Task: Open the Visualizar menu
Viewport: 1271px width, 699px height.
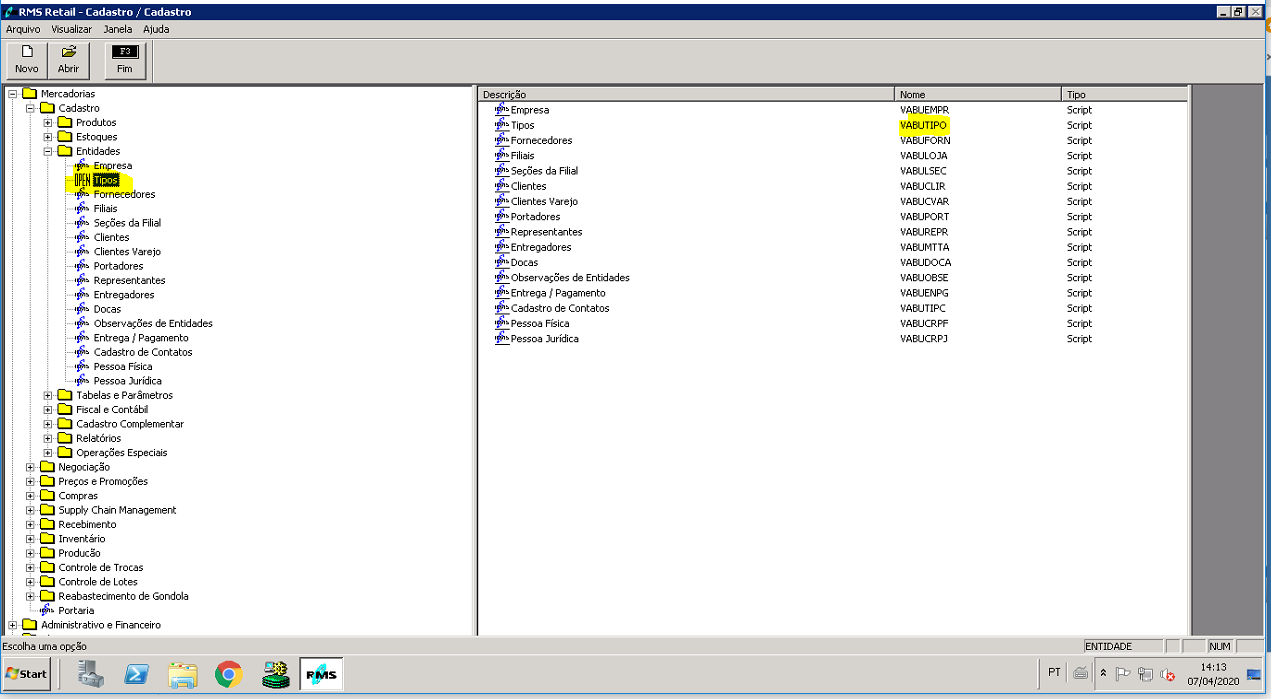Action: click(72, 29)
